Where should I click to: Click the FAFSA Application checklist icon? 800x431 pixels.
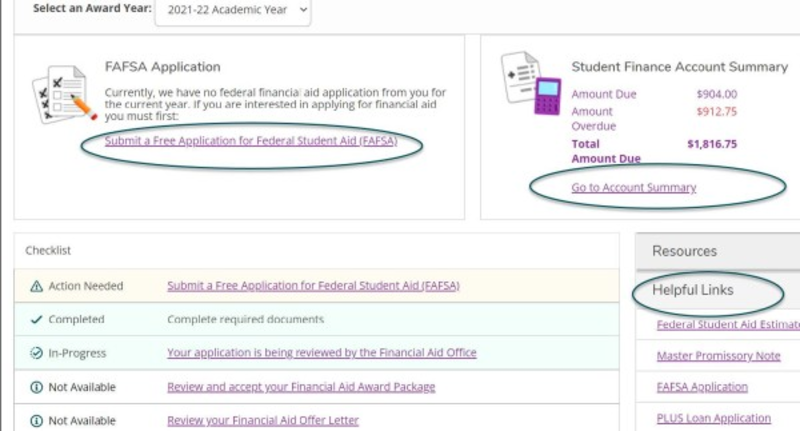(64, 94)
